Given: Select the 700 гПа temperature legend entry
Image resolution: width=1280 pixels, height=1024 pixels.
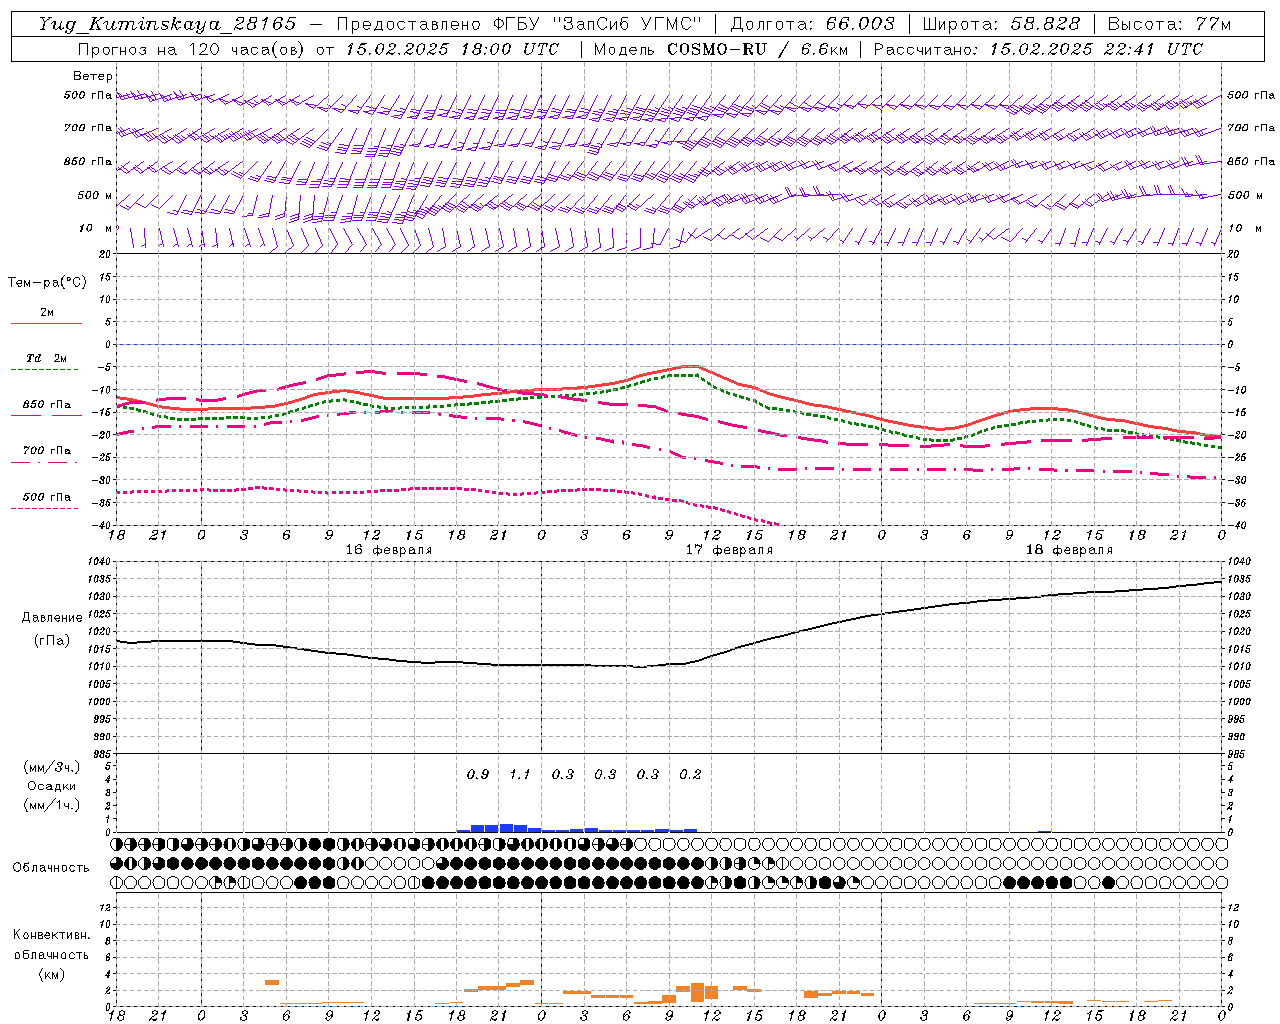Looking at the screenshot, I should click(46, 451).
